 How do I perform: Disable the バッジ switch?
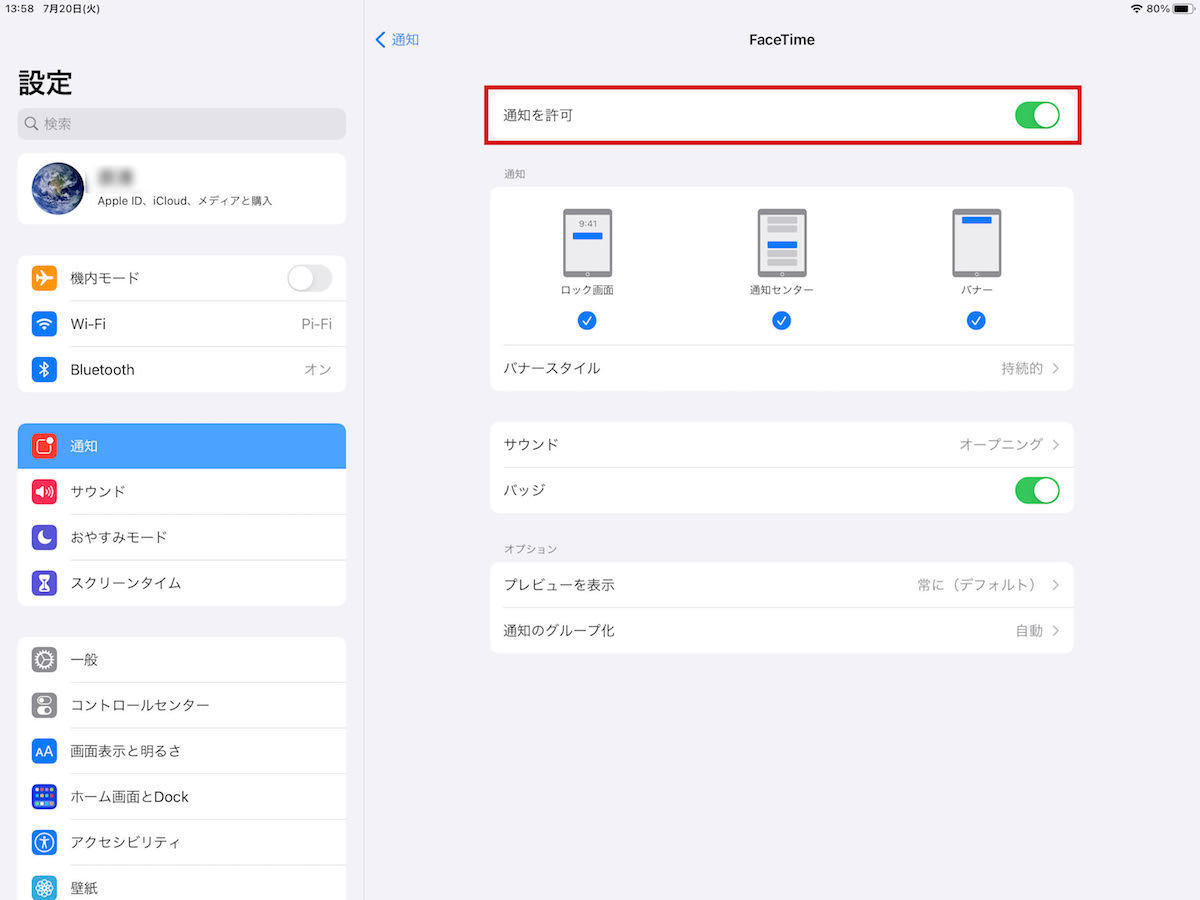pos(1037,490)
